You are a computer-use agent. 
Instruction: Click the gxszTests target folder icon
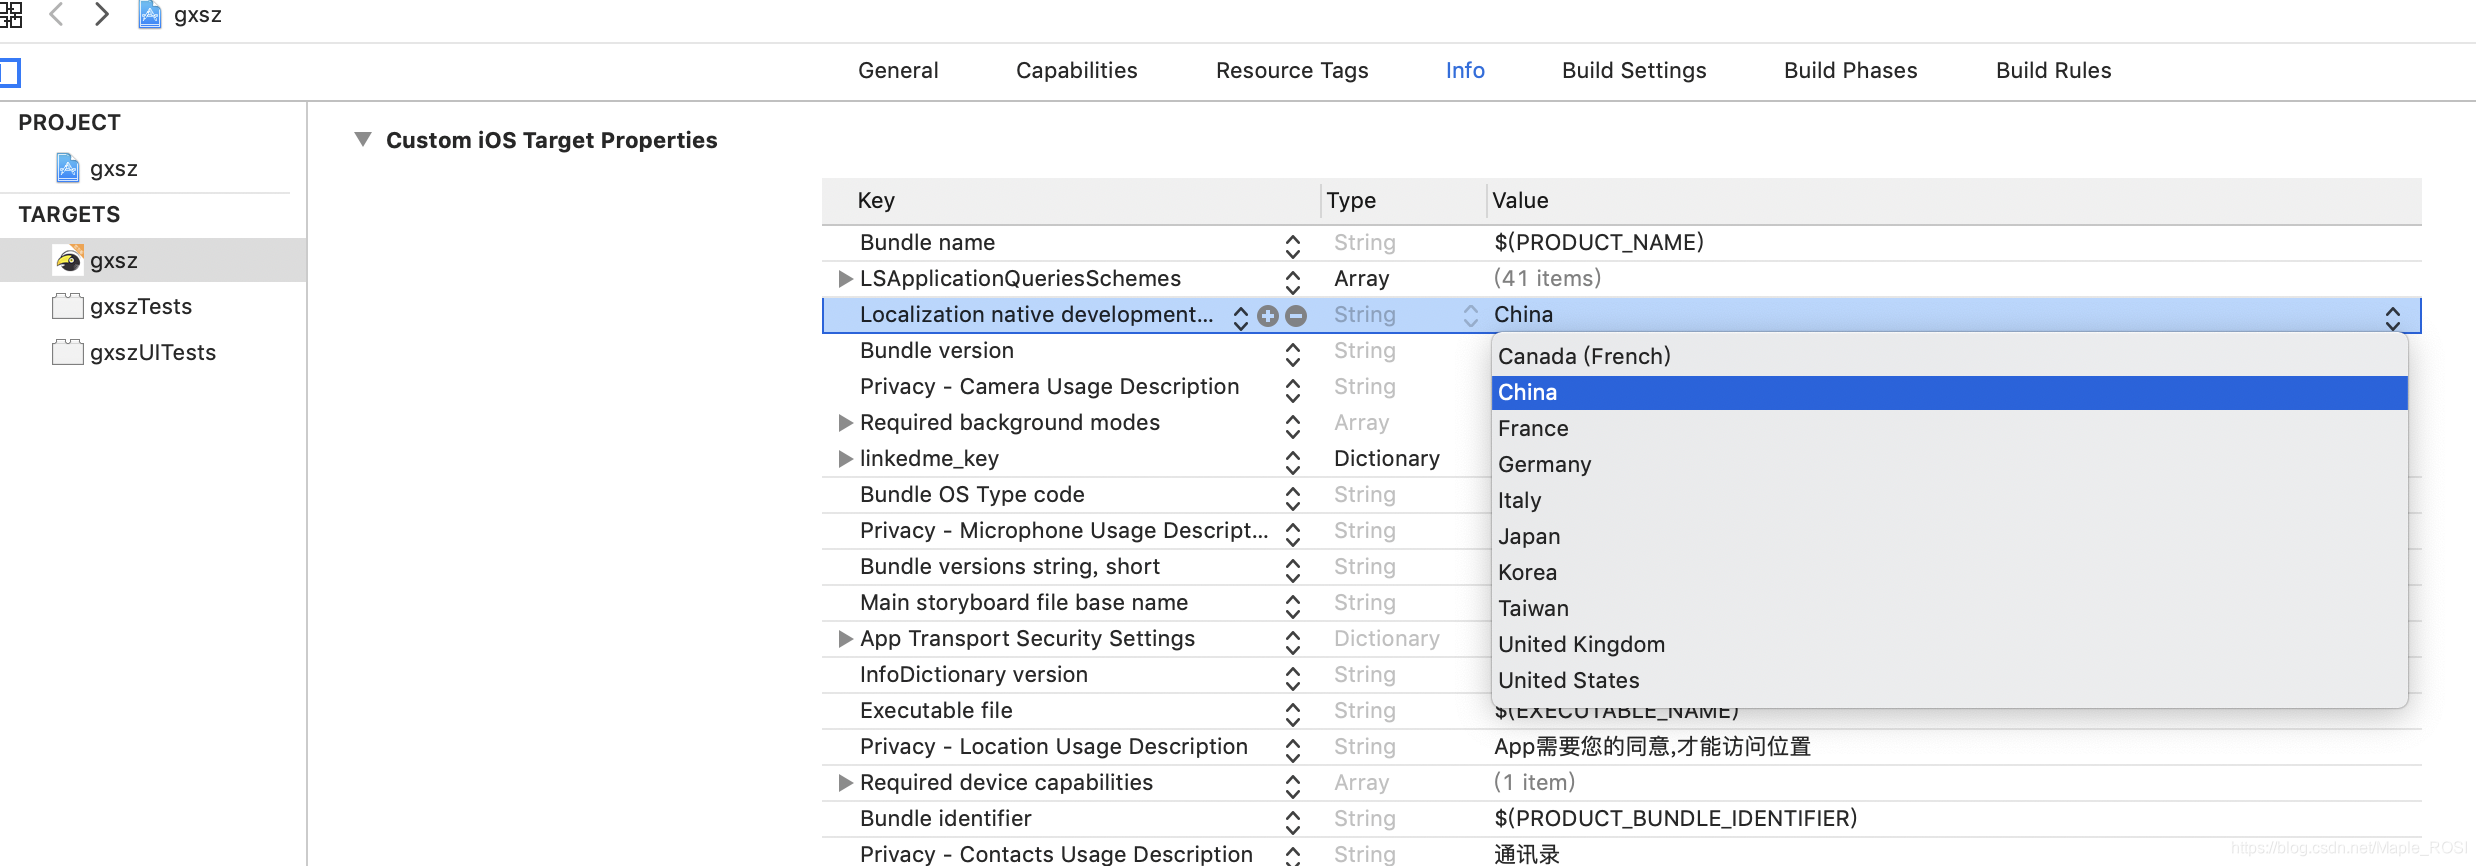click(68, 306)
